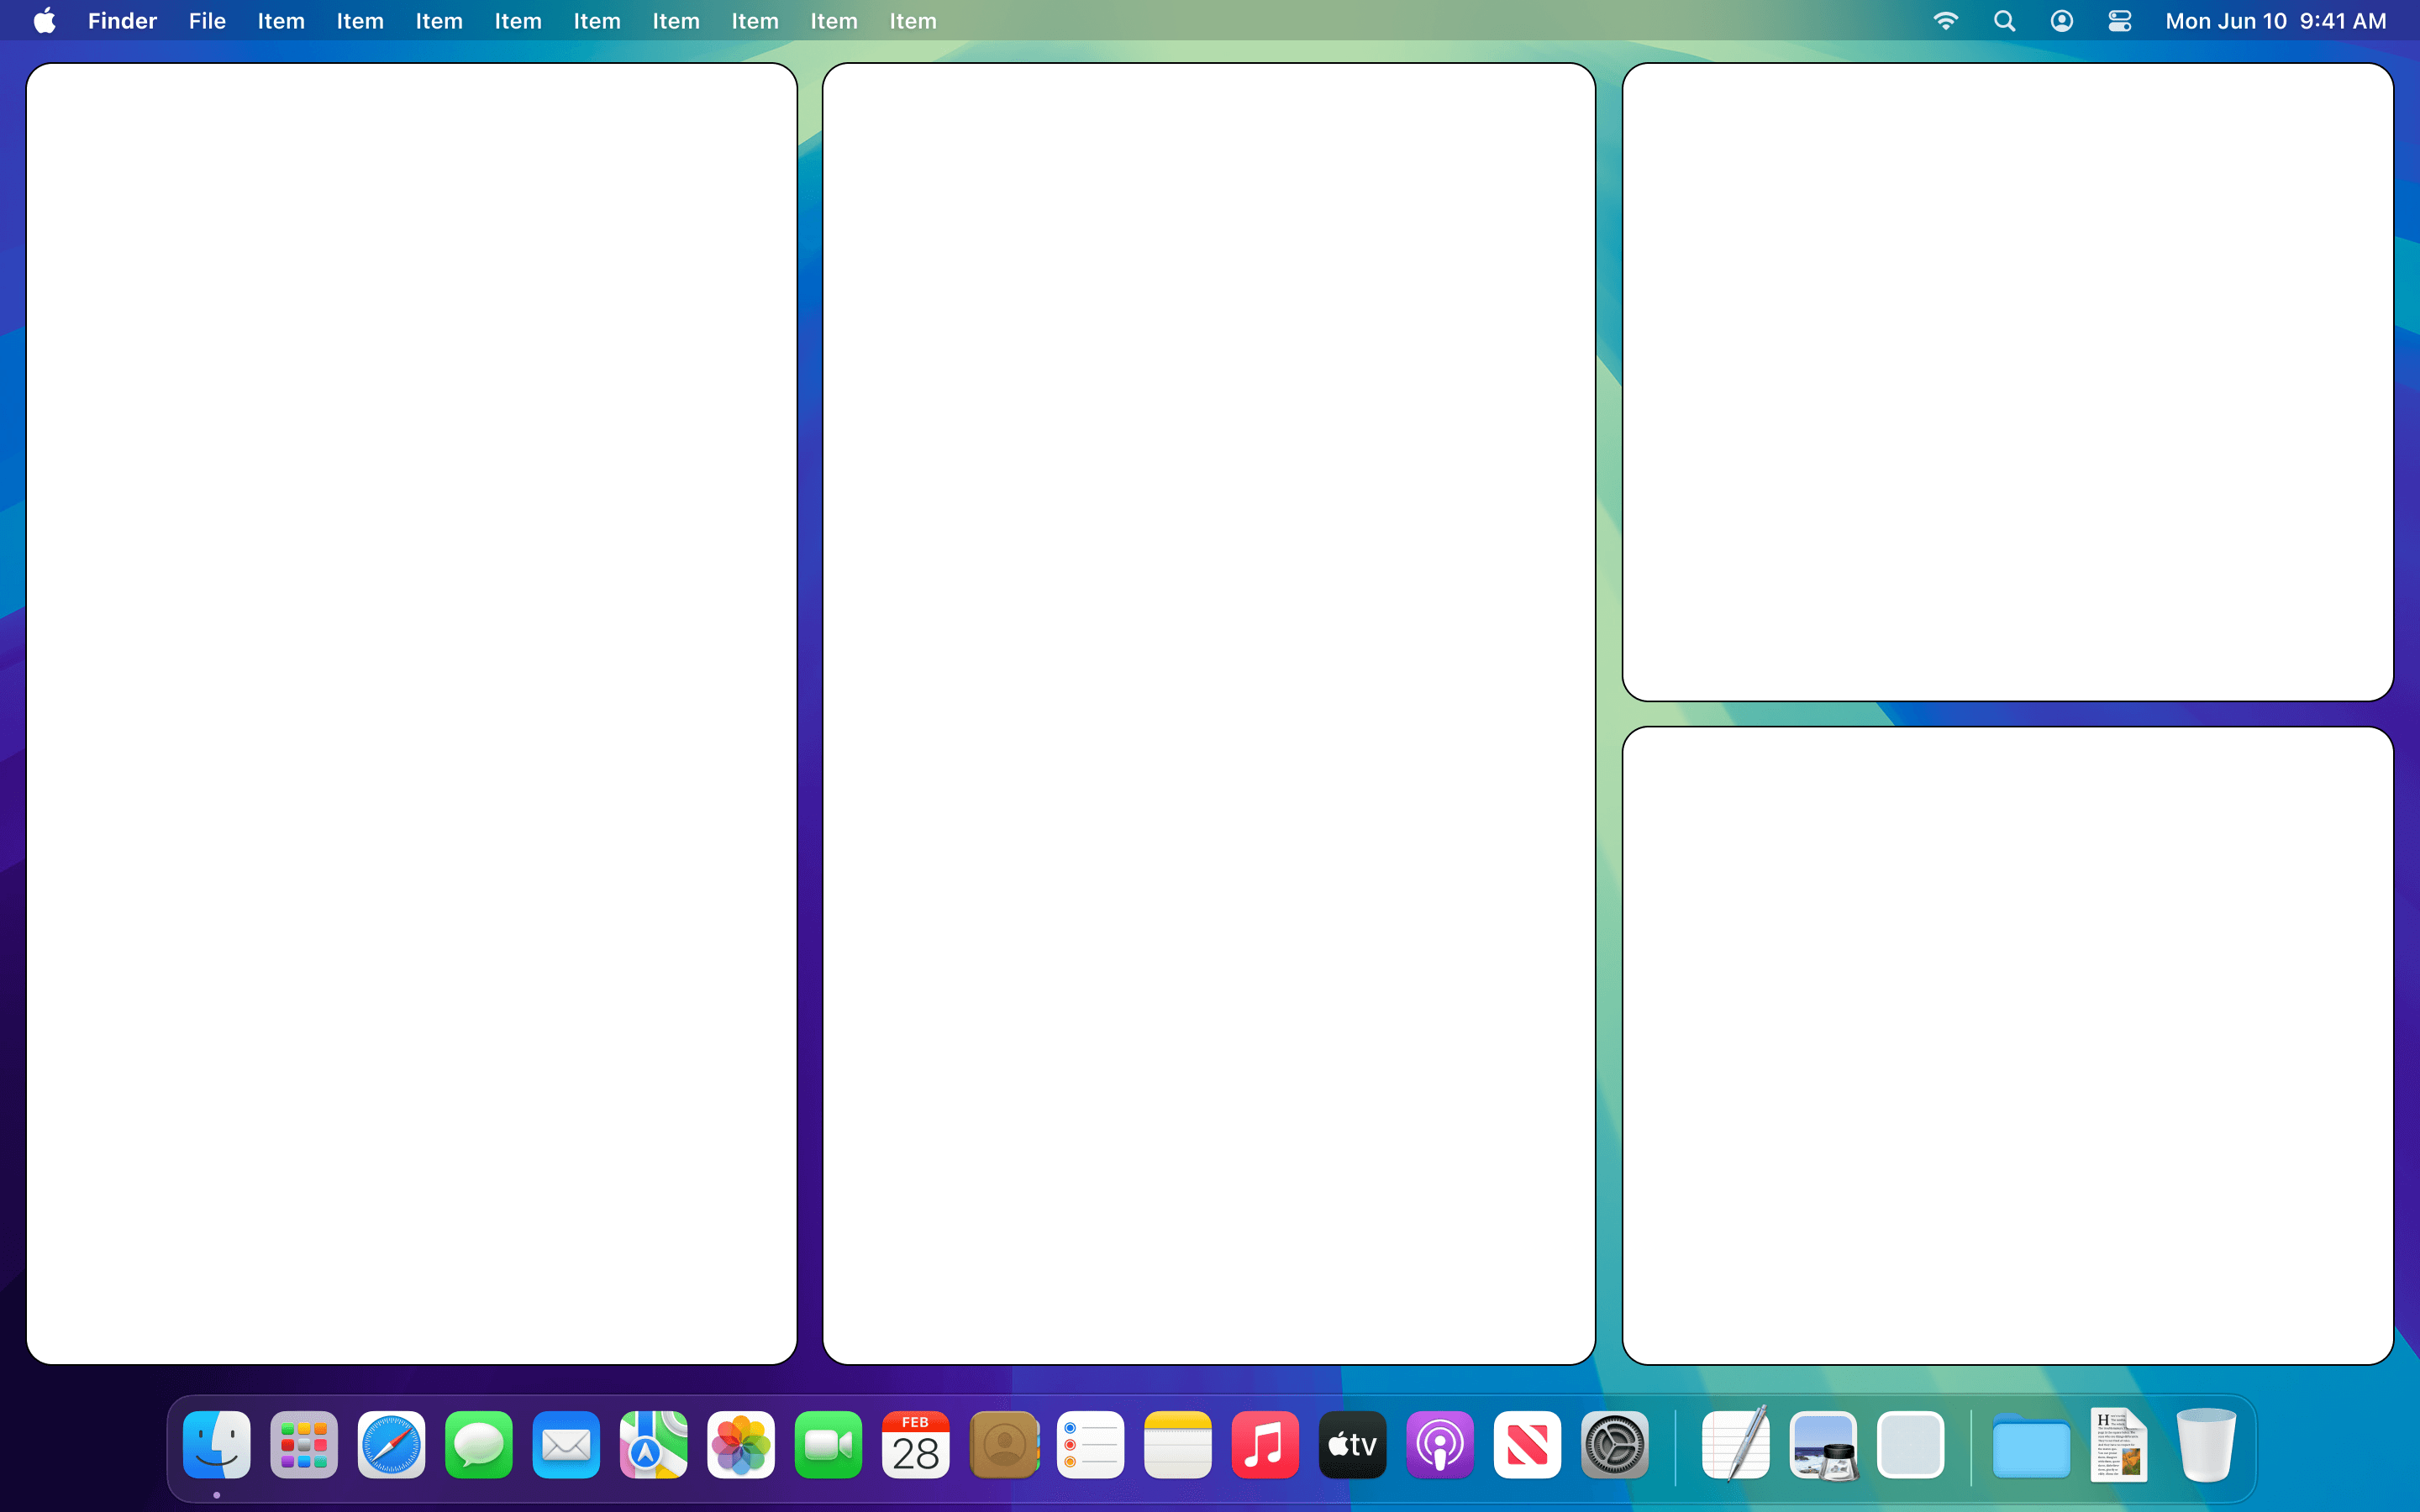Open the Calendar showing Feb 28

(915, 1444)
